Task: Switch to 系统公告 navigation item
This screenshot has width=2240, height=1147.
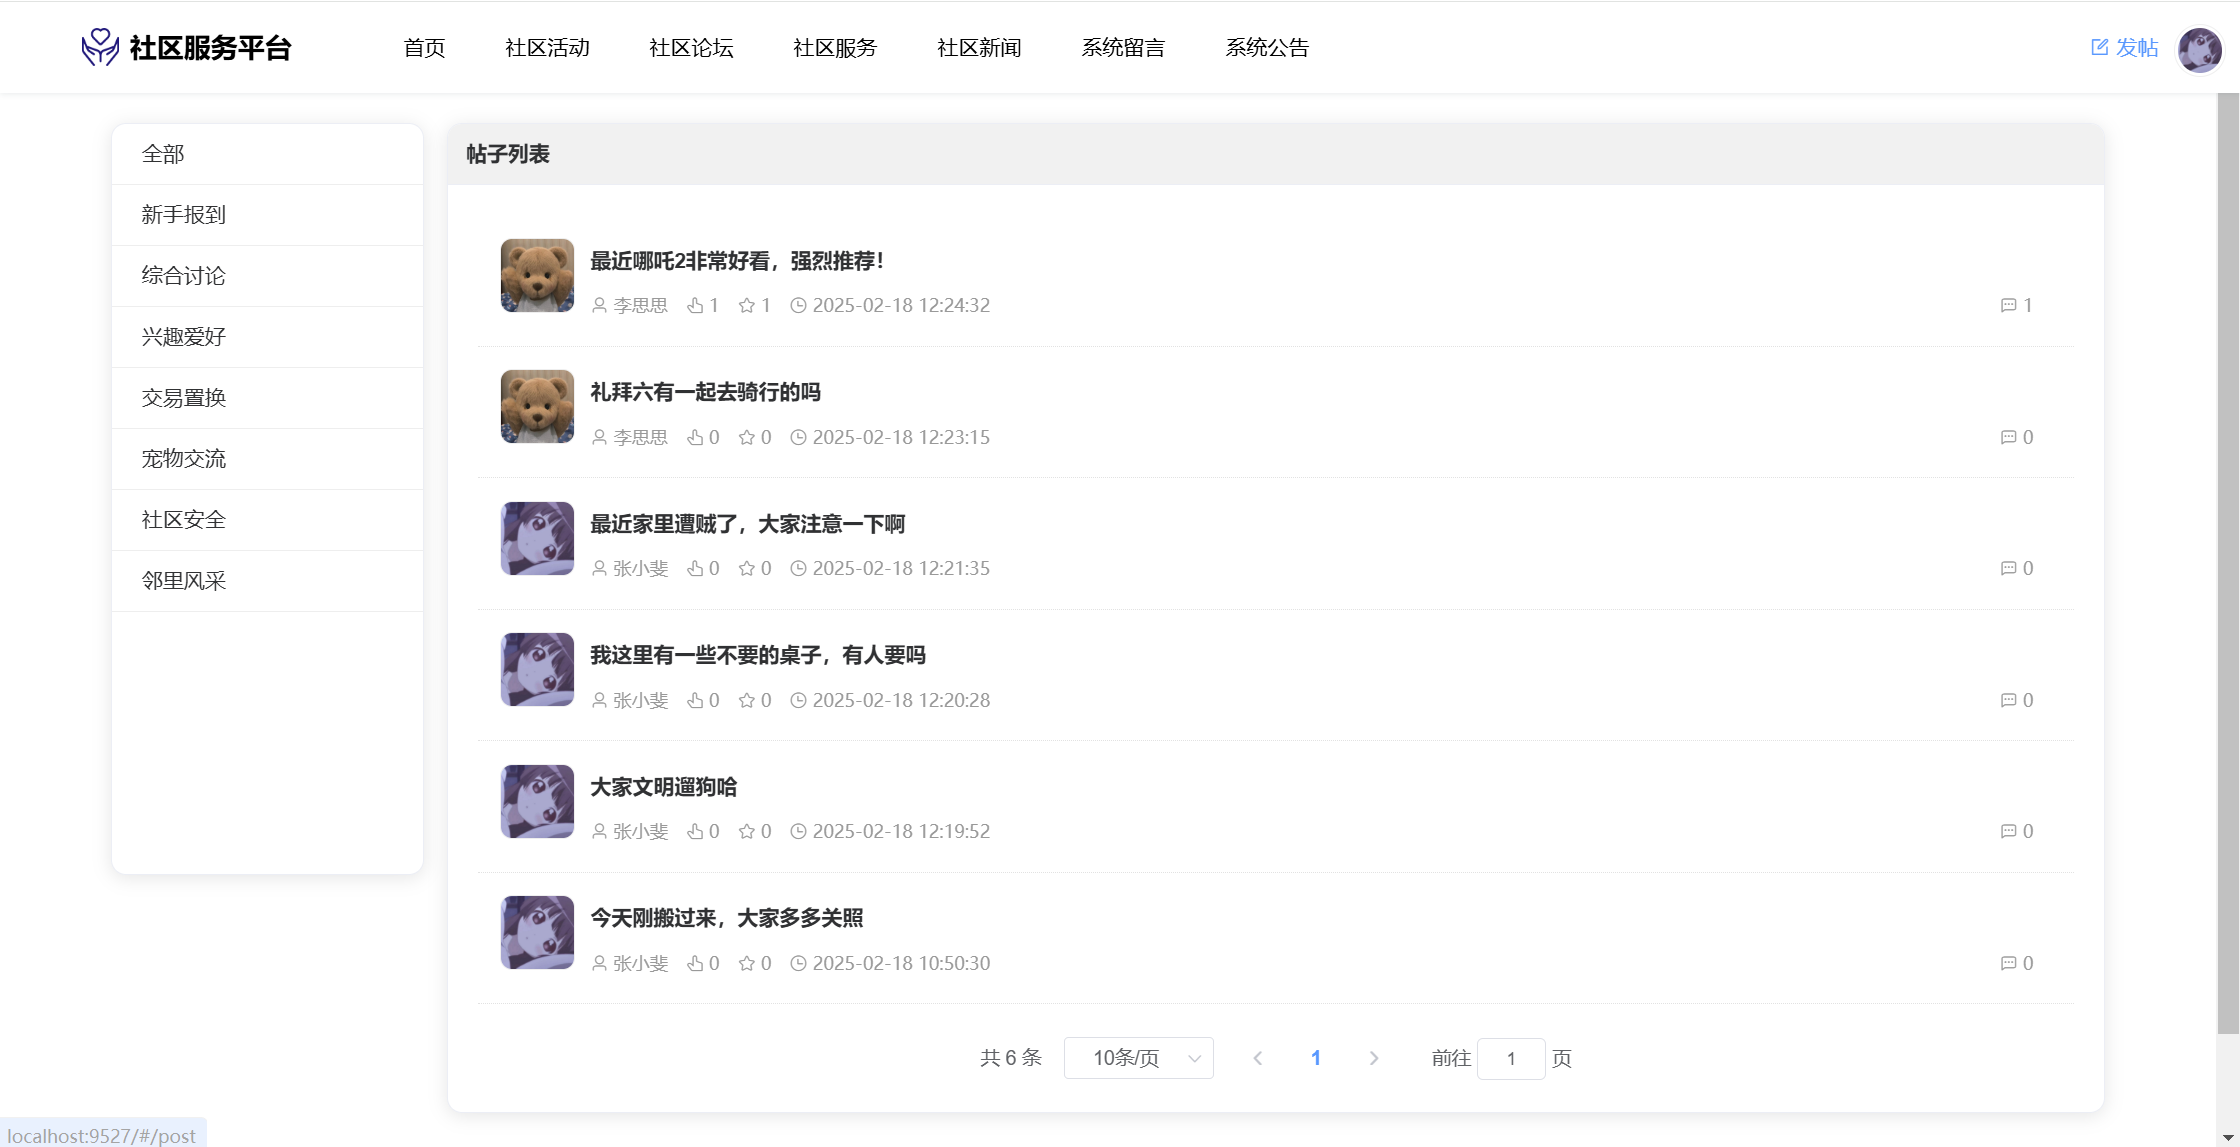Action: (x=1267, y=48)
